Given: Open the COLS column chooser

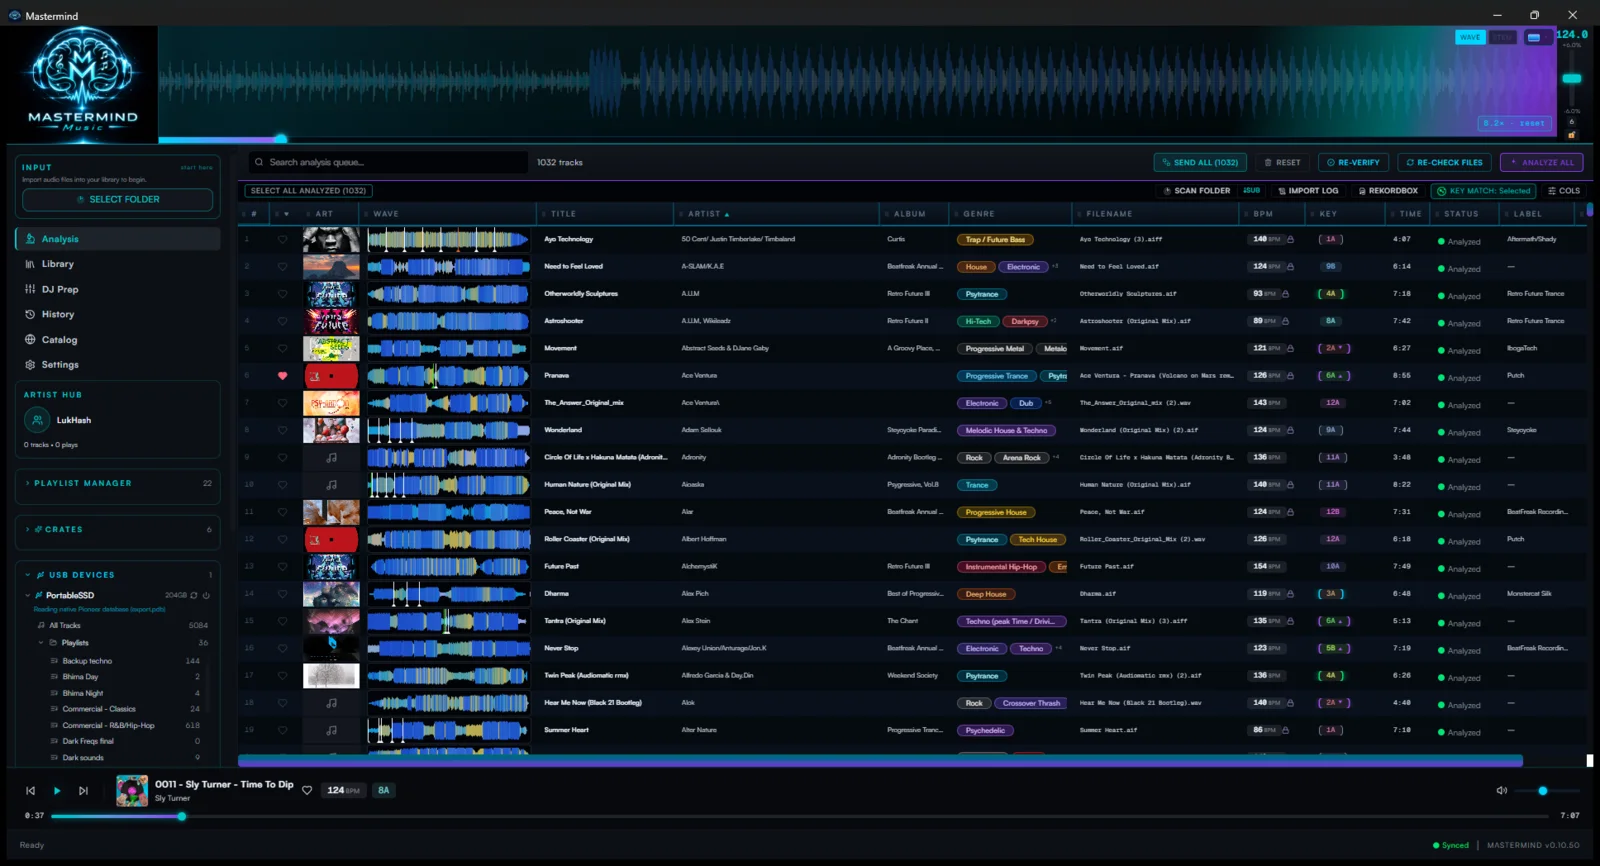Looking at the screenshot, I should point(1564,191).
